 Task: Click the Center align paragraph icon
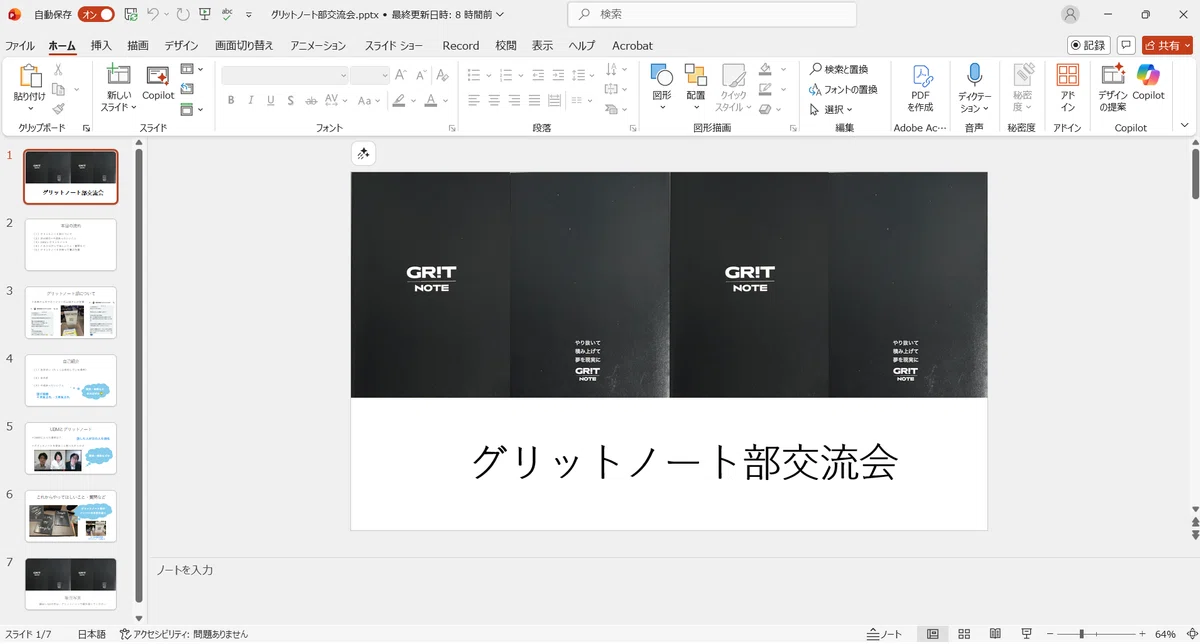tap(495, 100)
